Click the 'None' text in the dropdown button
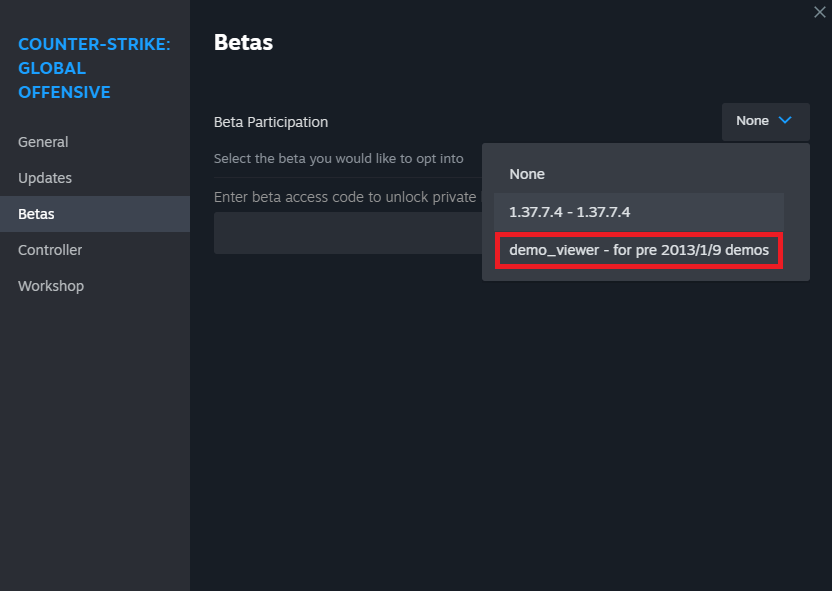This screenshot has width=832, height=591. 752,121
